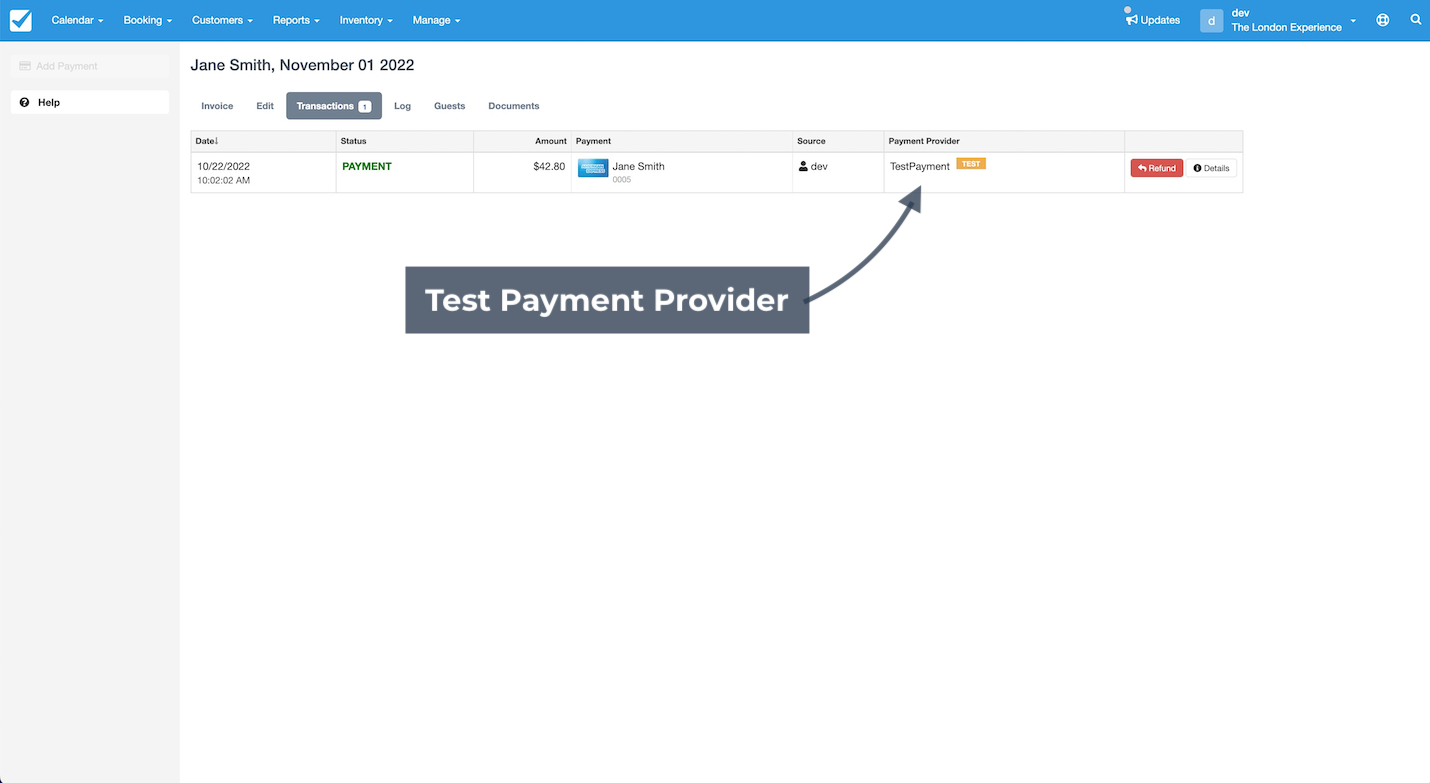Click the green PAYMENT status
Image resolution: width=1430 pixels, height=783 pixels.
pyautogui.click(x=367, y=167)
